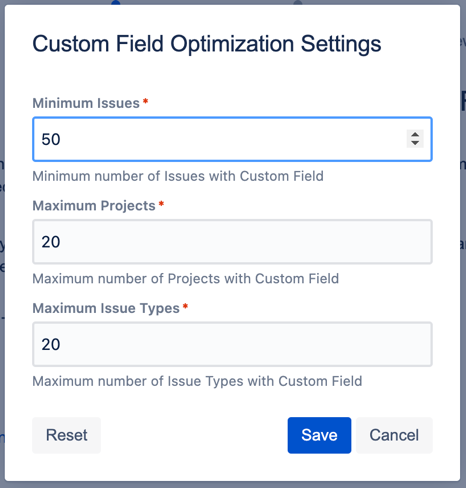Viewport: 466px width, 488px height.
Task: Click the blue dot peeking above the dialog
Action: (116, 2)
